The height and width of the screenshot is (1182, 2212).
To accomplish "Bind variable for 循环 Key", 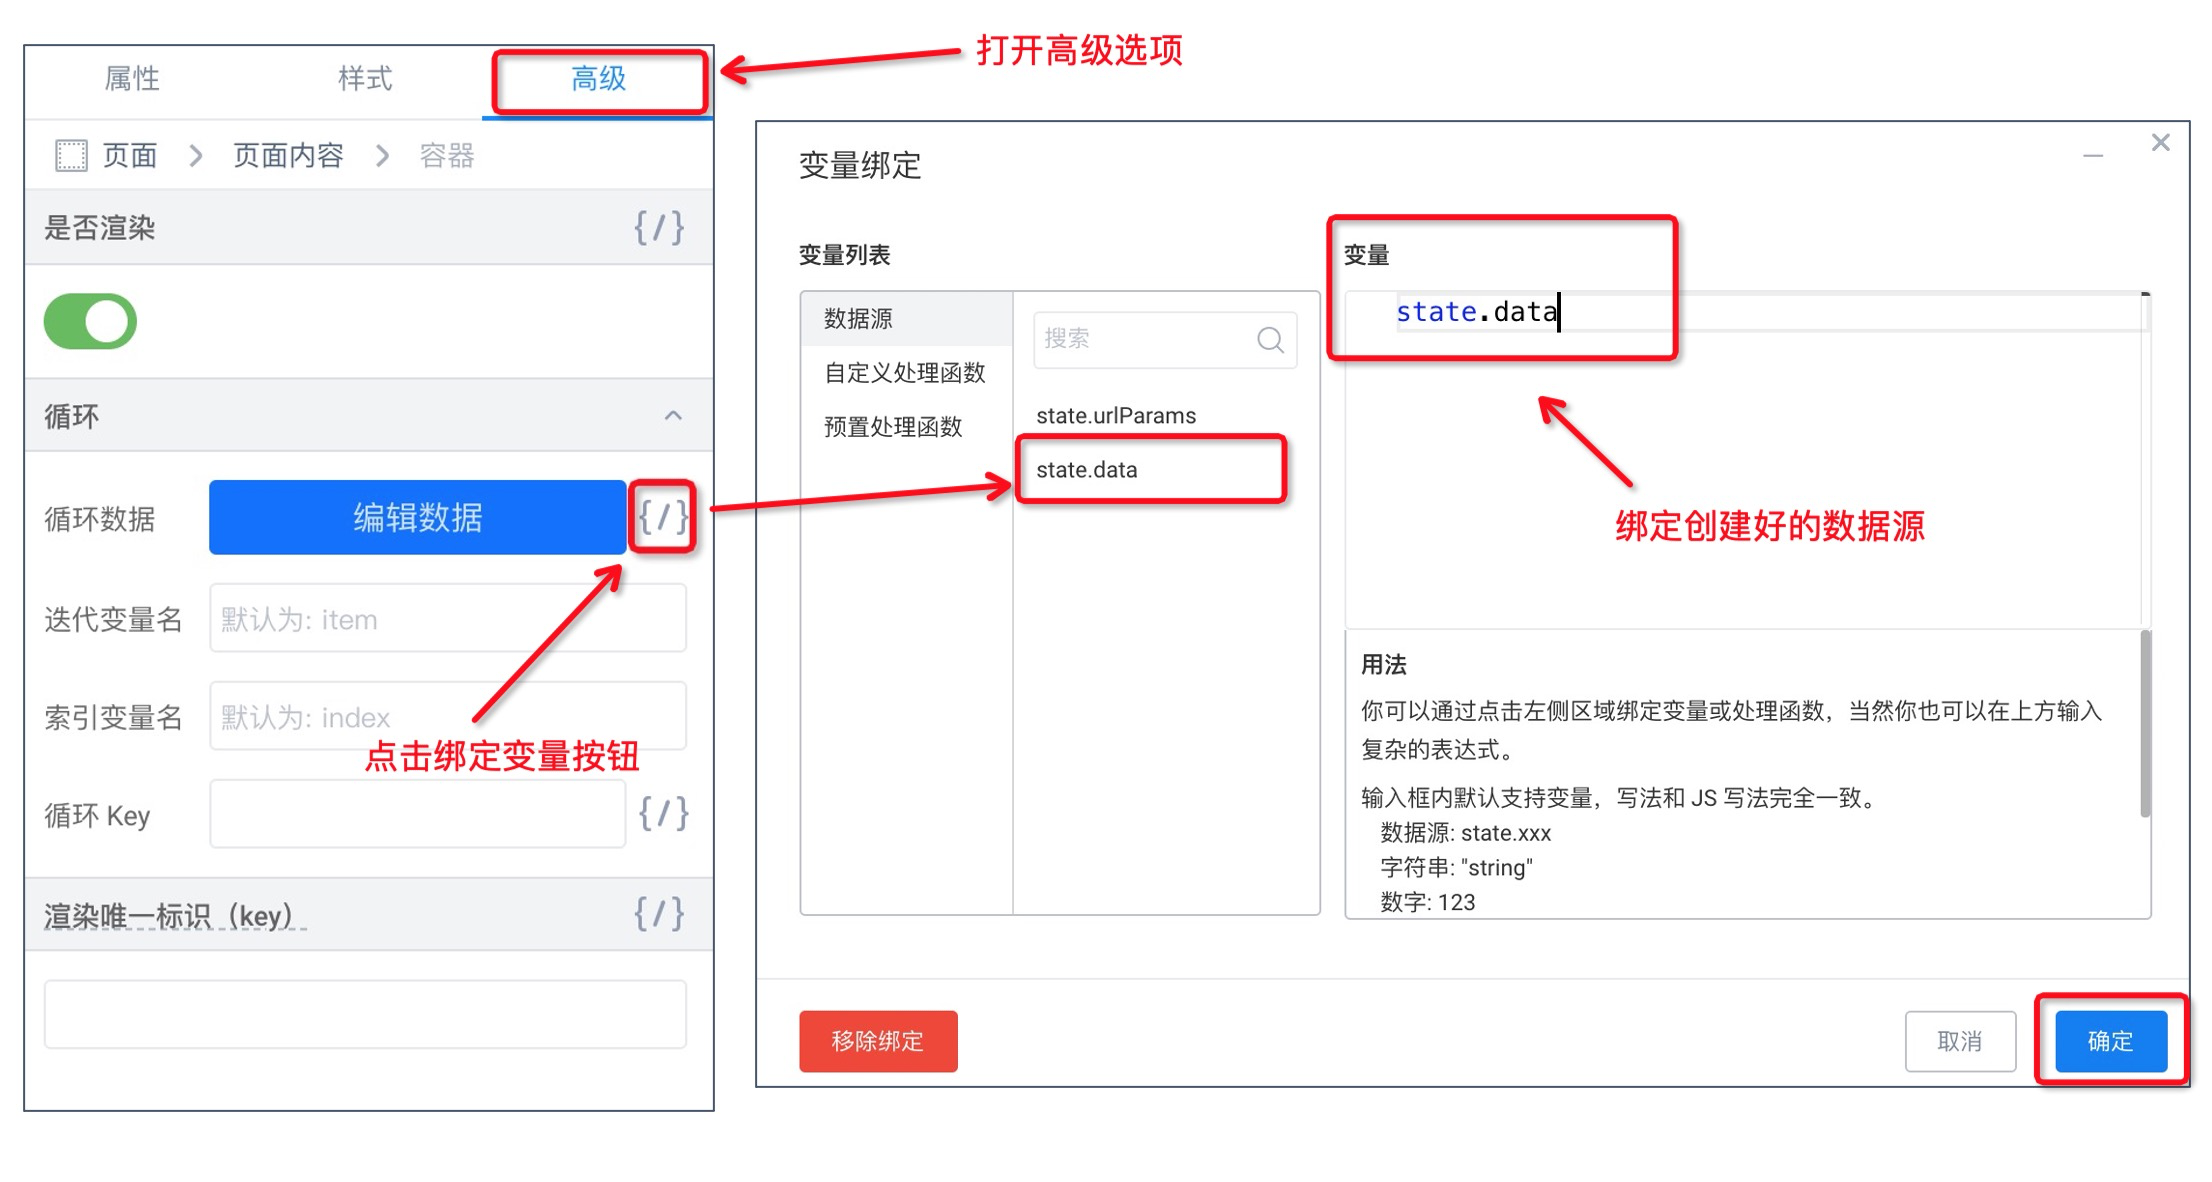I will (664, 814).
